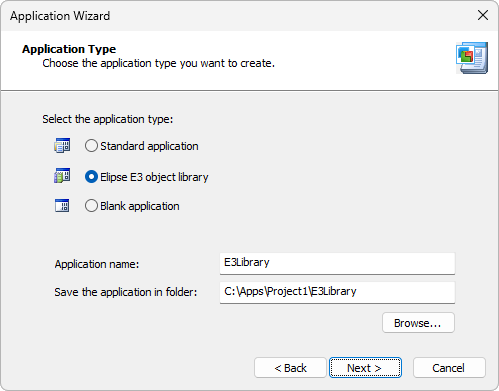Click the Standard application icon

coord(62,146)
